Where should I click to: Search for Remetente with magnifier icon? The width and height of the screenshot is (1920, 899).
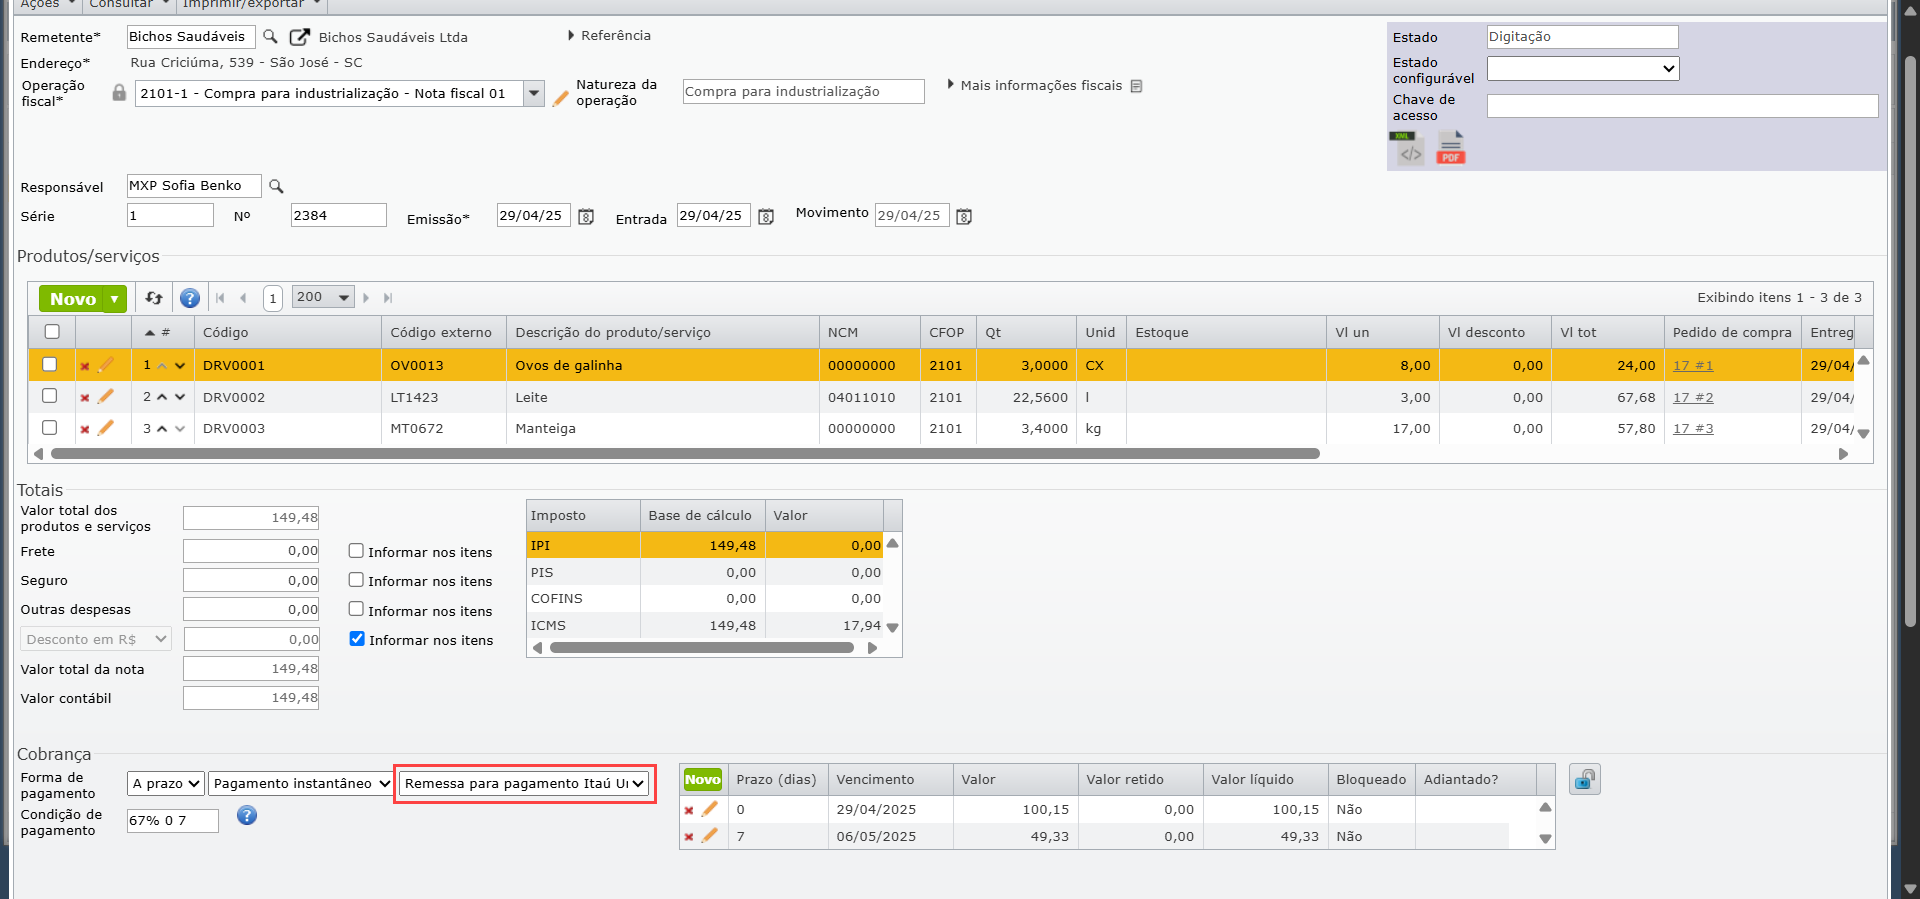tap(270, 37)
